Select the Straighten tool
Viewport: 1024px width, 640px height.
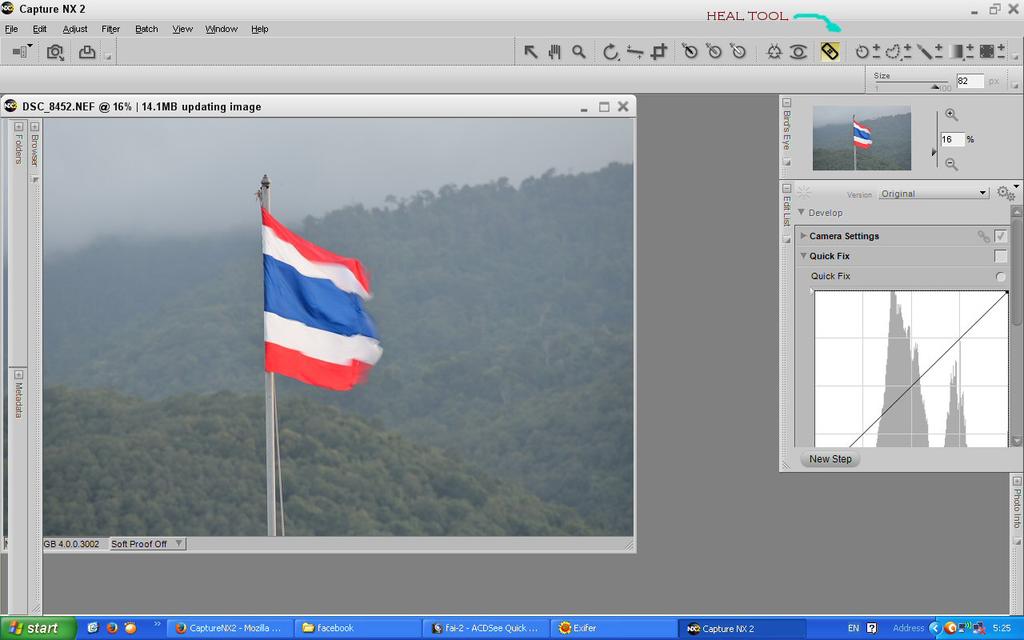coord(634,52)
